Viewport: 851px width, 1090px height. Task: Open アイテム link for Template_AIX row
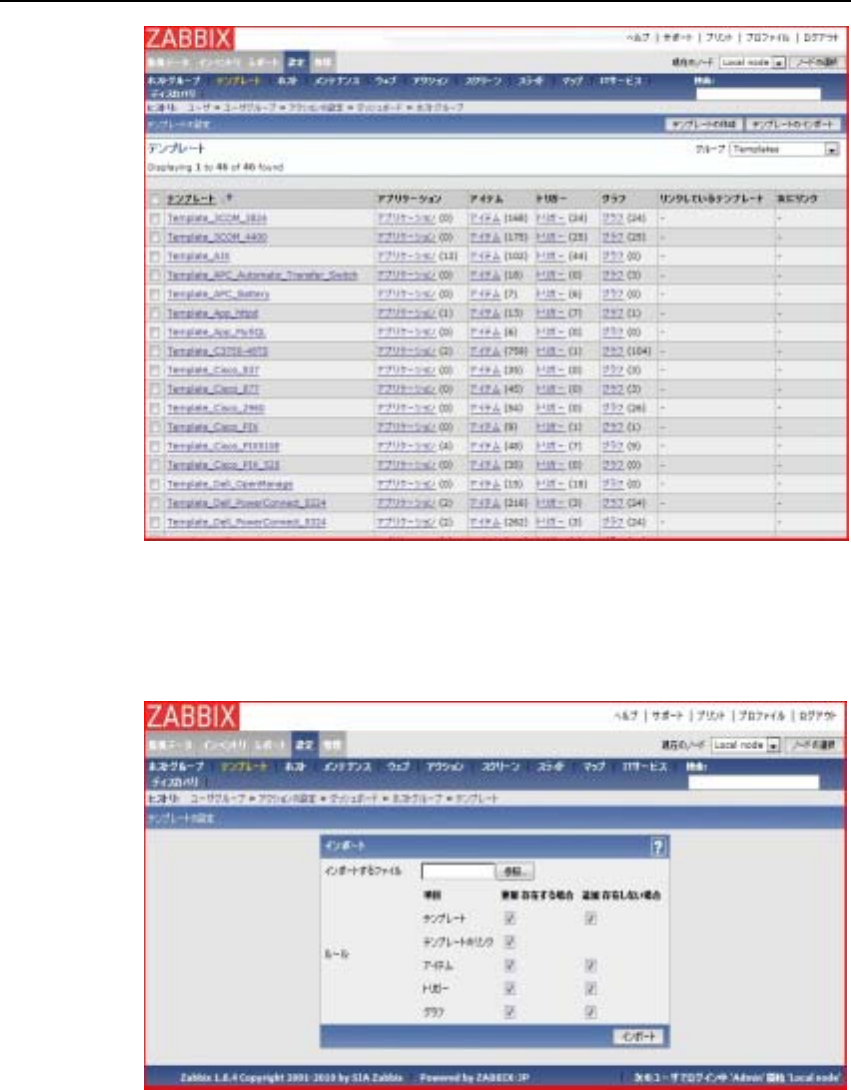(485, 257)
